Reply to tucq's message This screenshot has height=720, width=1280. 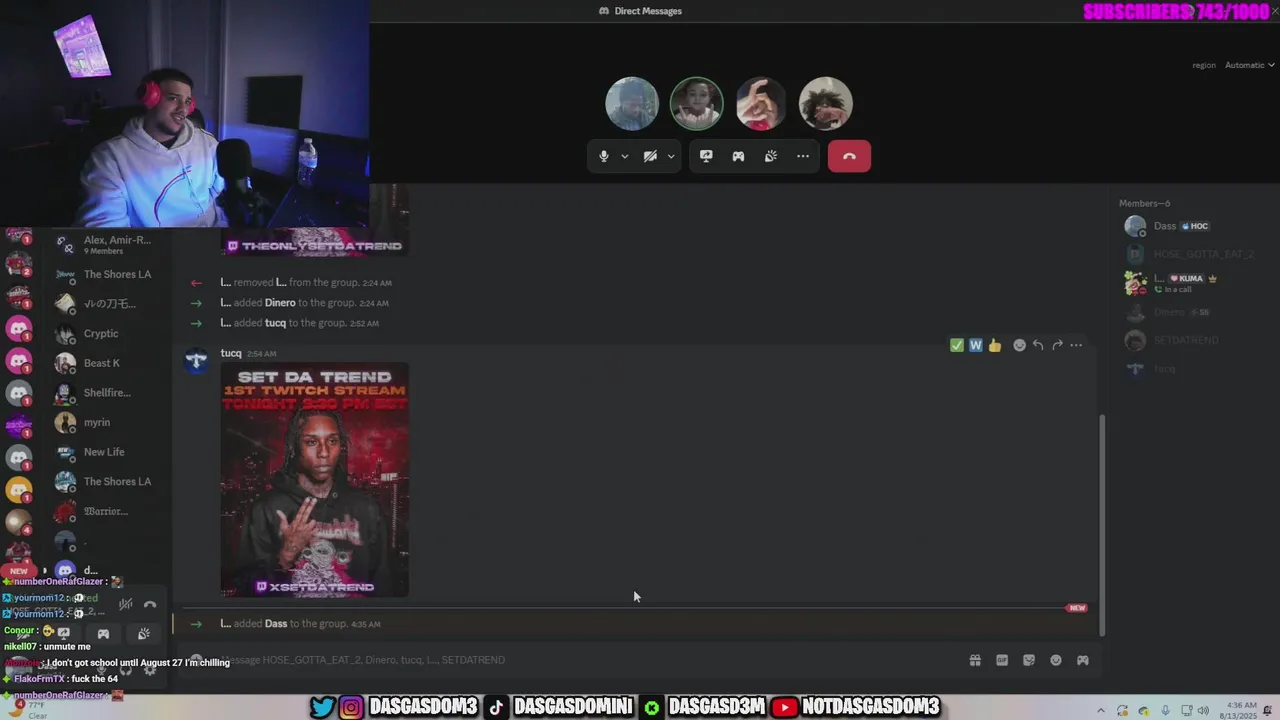[1038, 345]
